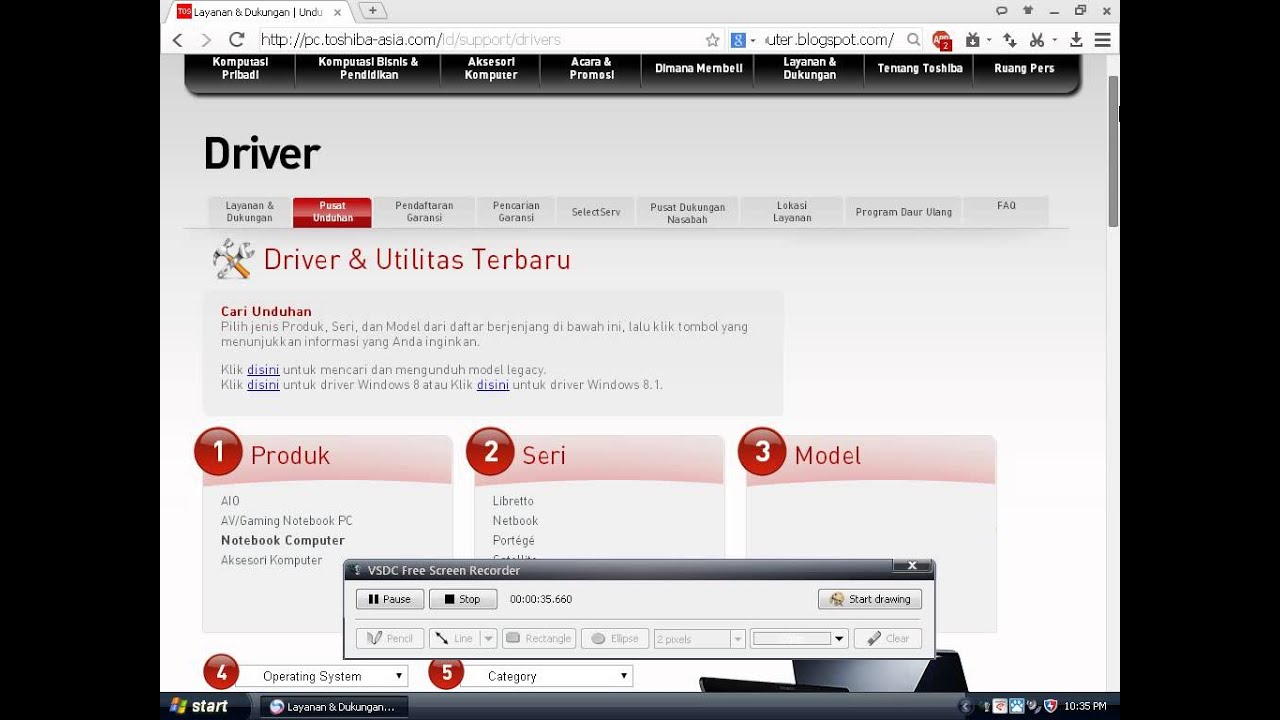Select AIO in the Produk list

pyautogui.click(x=230, y=501)
